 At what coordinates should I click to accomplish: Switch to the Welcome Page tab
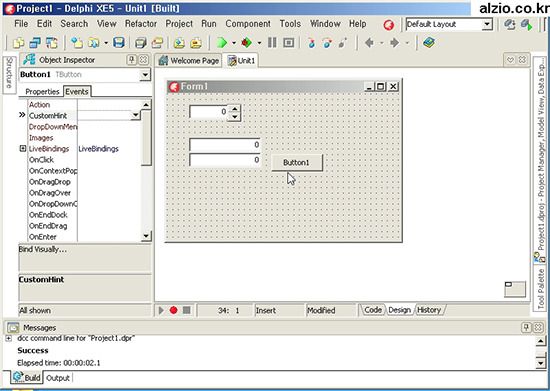tap(189, 61)
